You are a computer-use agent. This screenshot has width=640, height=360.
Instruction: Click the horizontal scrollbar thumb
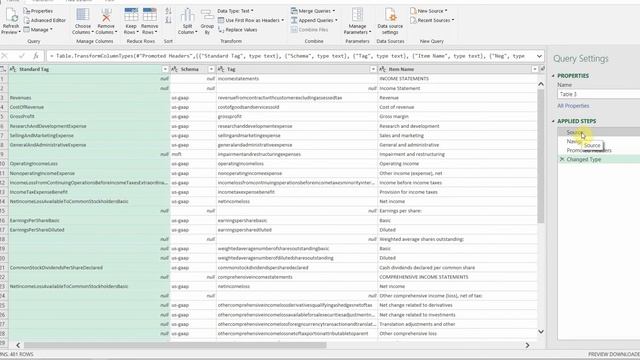click(175, 345)
